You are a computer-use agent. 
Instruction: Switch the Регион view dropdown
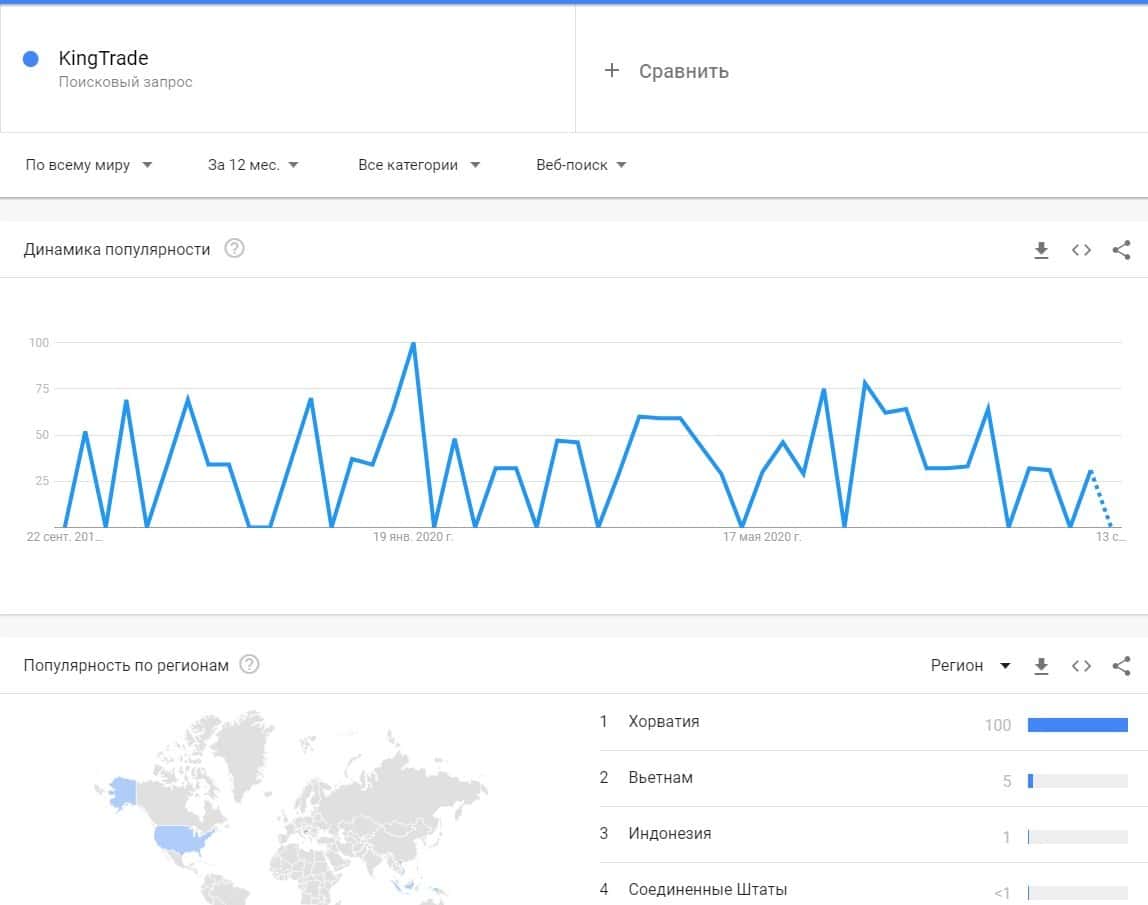point(970,666)
